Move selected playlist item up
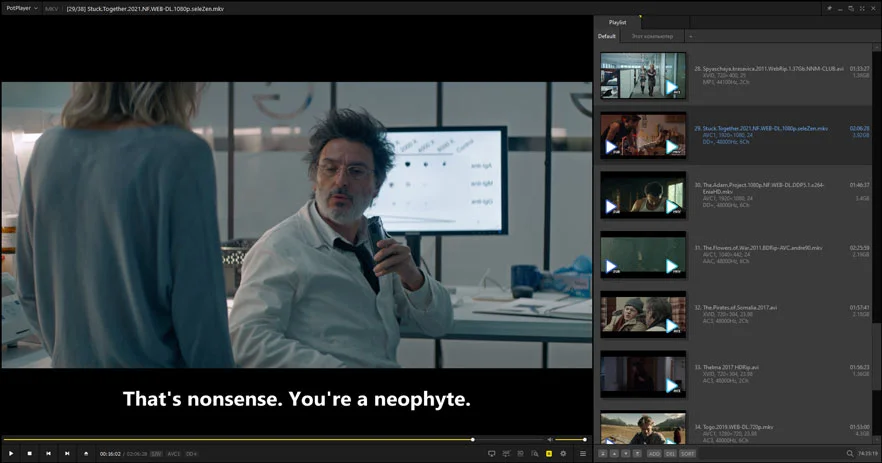The height and width of the screenshot is (463, 882). click(x=614, y=453)
